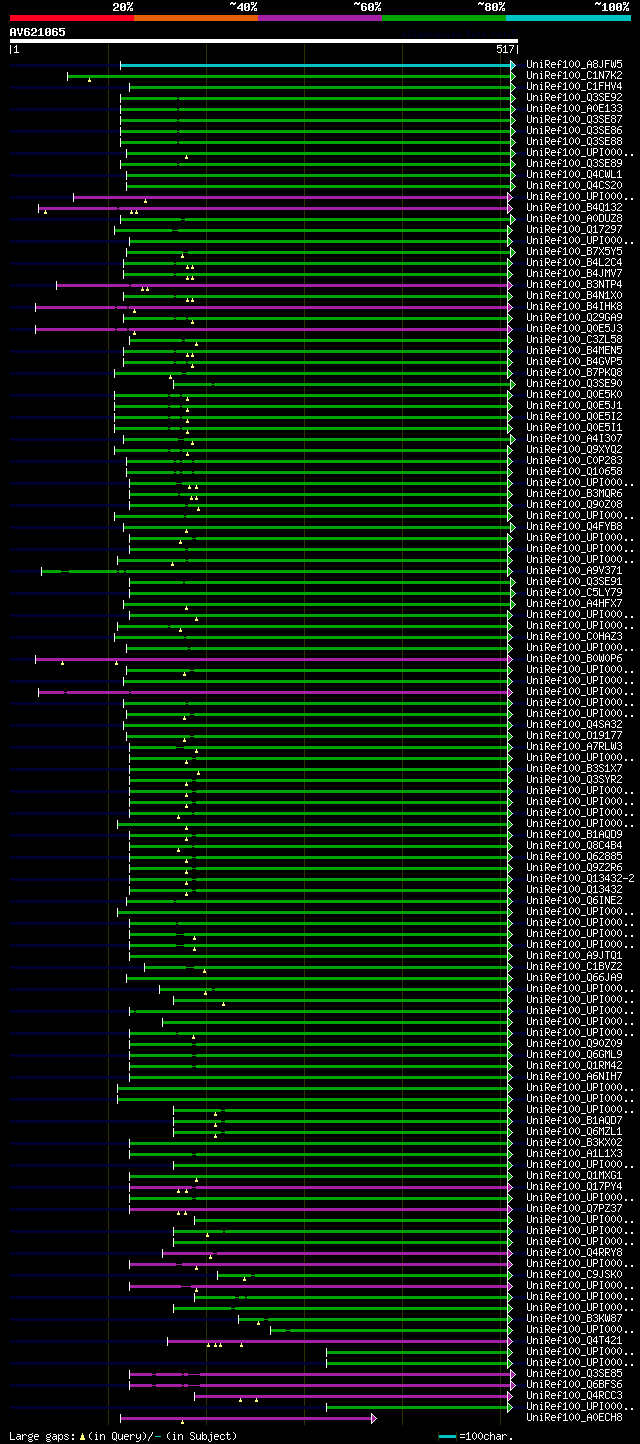
Task: Choose the UniRef100_Q17297 hit
Action: [x=574, y=229]
